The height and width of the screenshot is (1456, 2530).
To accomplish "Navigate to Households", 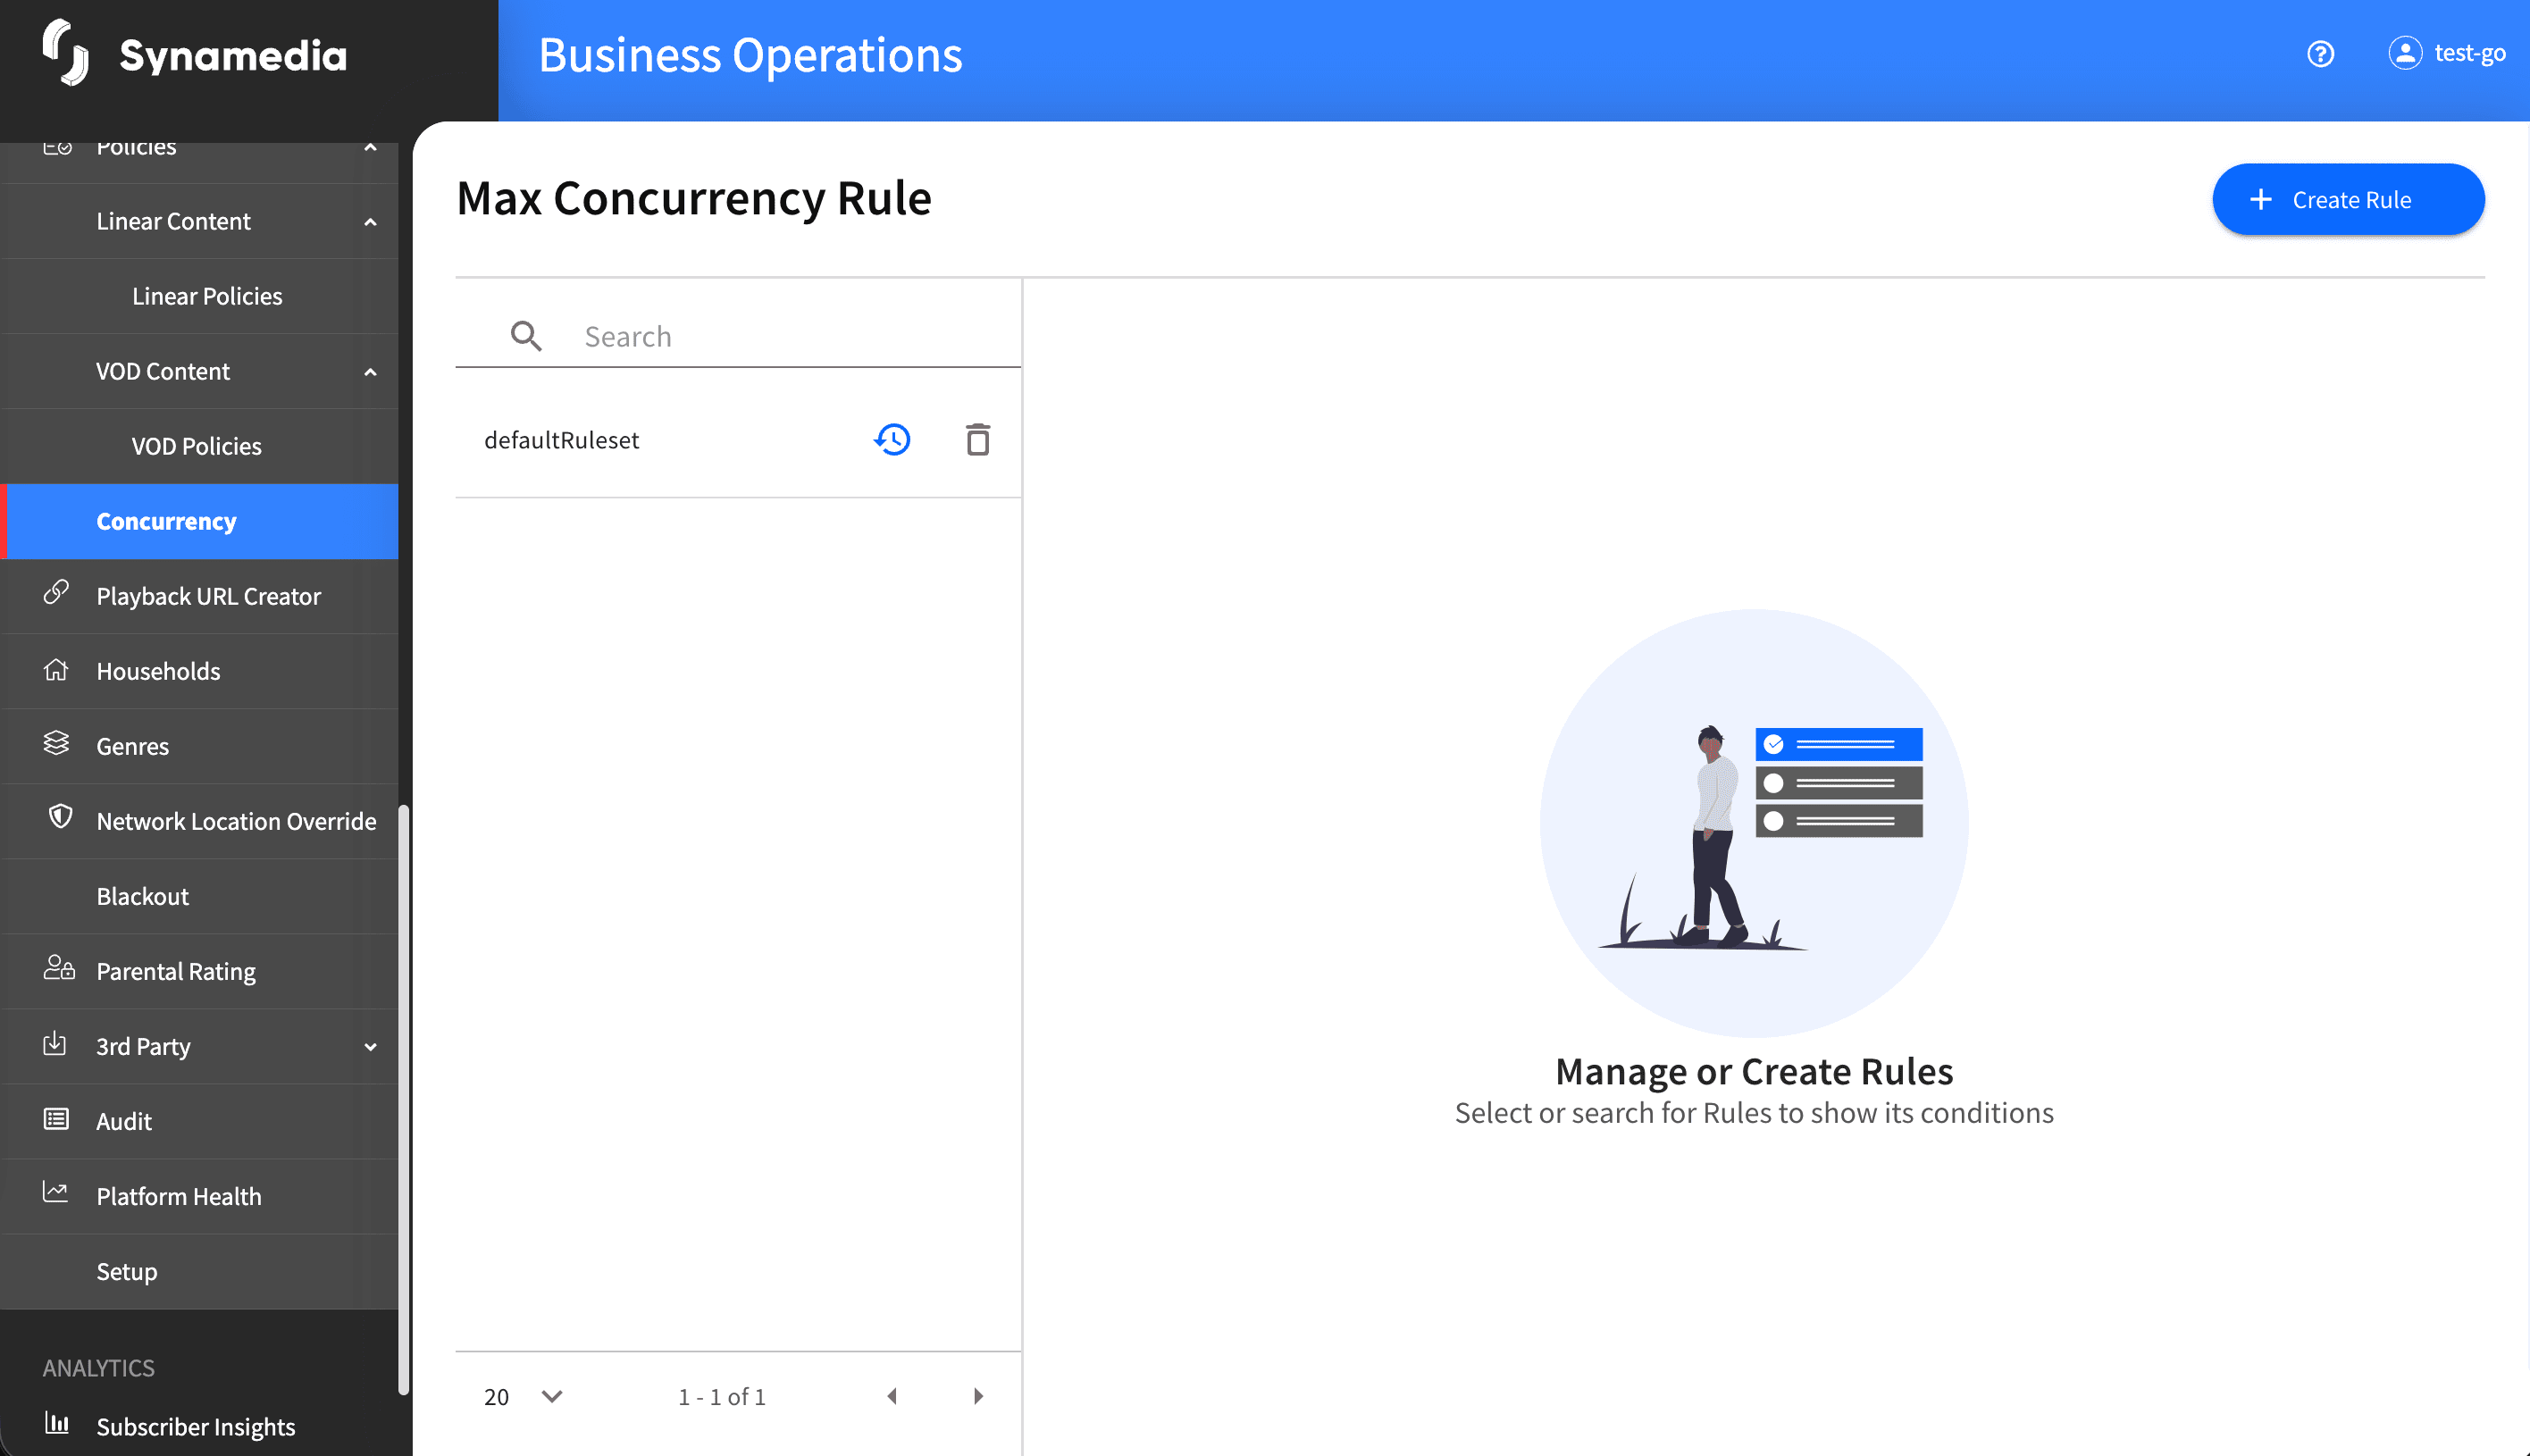I will click(x=200, y=671).
